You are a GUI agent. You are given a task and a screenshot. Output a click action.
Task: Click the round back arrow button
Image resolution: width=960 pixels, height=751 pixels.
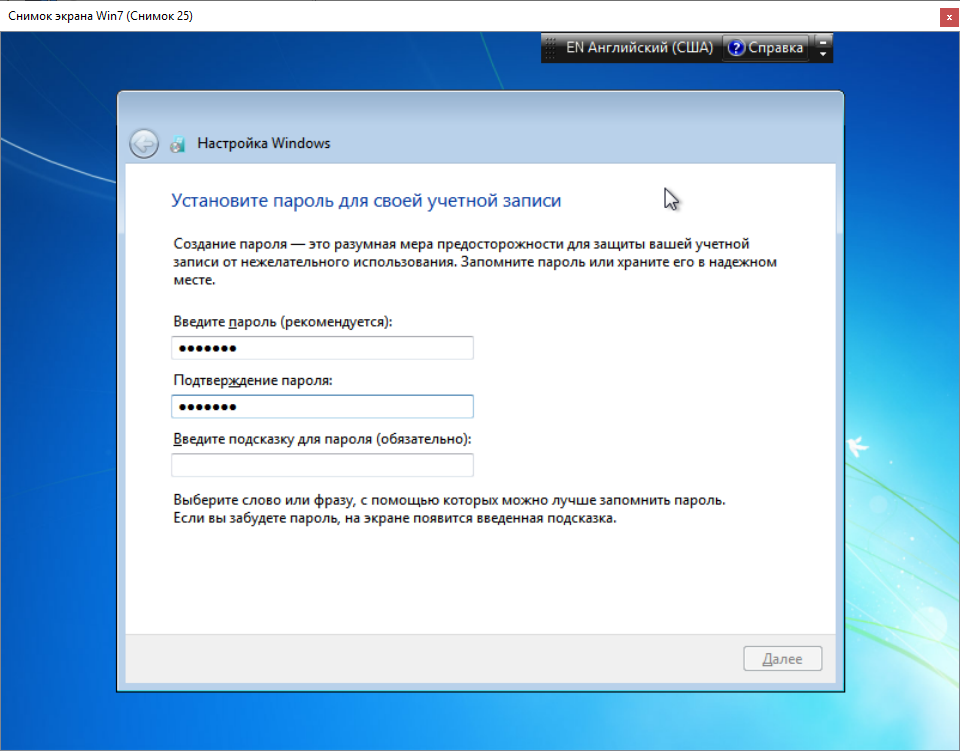(x=144, y=144)
